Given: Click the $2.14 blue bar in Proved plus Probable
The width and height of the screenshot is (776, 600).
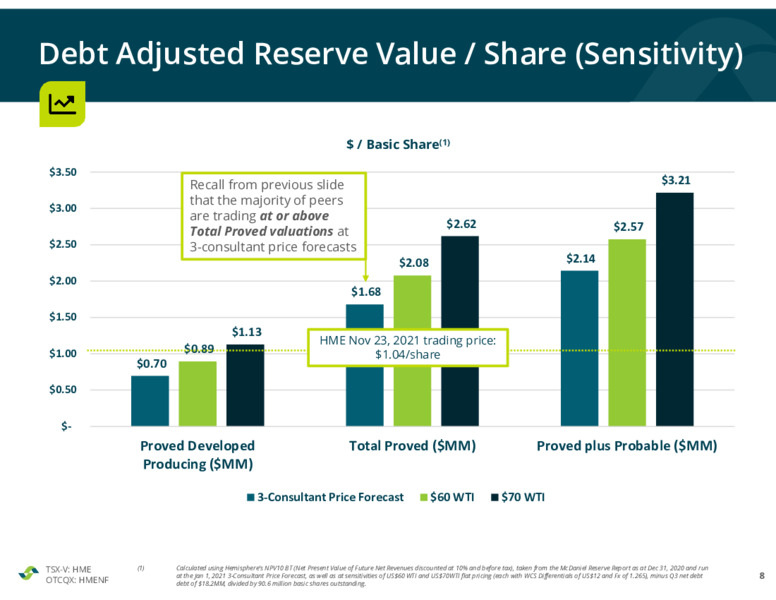Looking at the screenshot, I should click(580, 349).
